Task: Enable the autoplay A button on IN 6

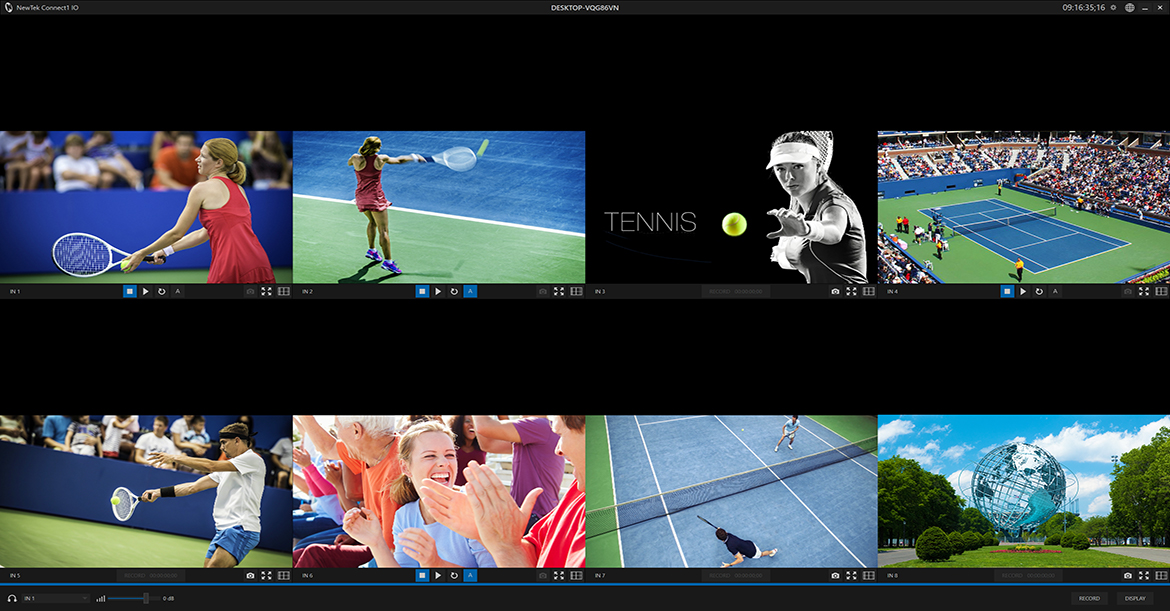Action: coord(470,576)
